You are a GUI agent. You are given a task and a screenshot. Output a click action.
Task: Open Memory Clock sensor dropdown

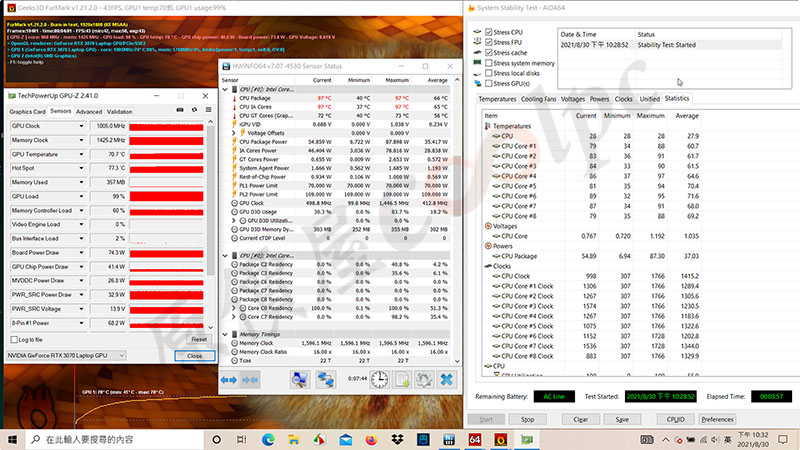coord(81,140)
